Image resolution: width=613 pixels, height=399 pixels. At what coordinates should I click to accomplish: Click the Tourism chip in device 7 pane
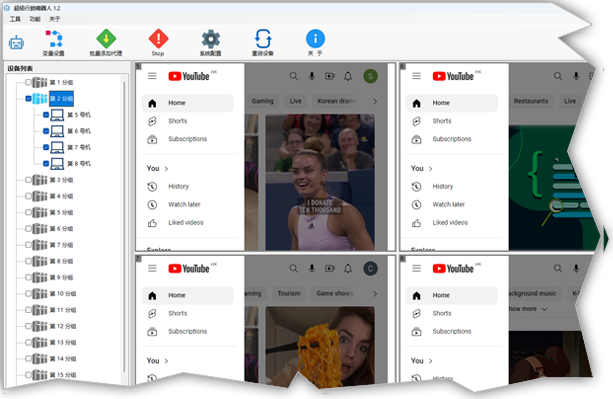tap(289, 293)
